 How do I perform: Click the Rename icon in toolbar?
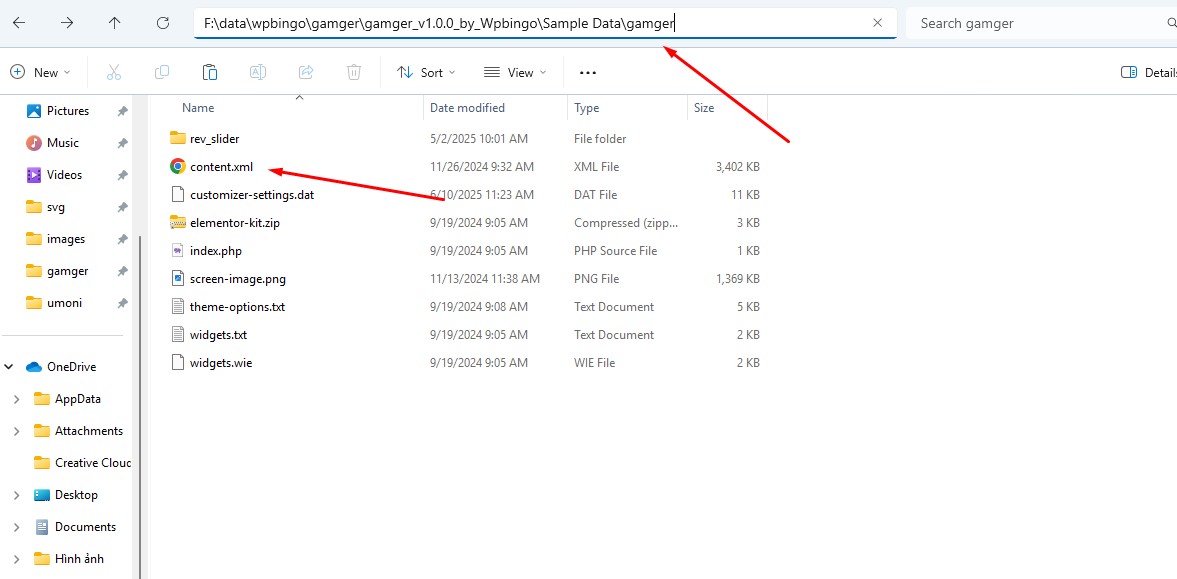[x=258, y=72]
